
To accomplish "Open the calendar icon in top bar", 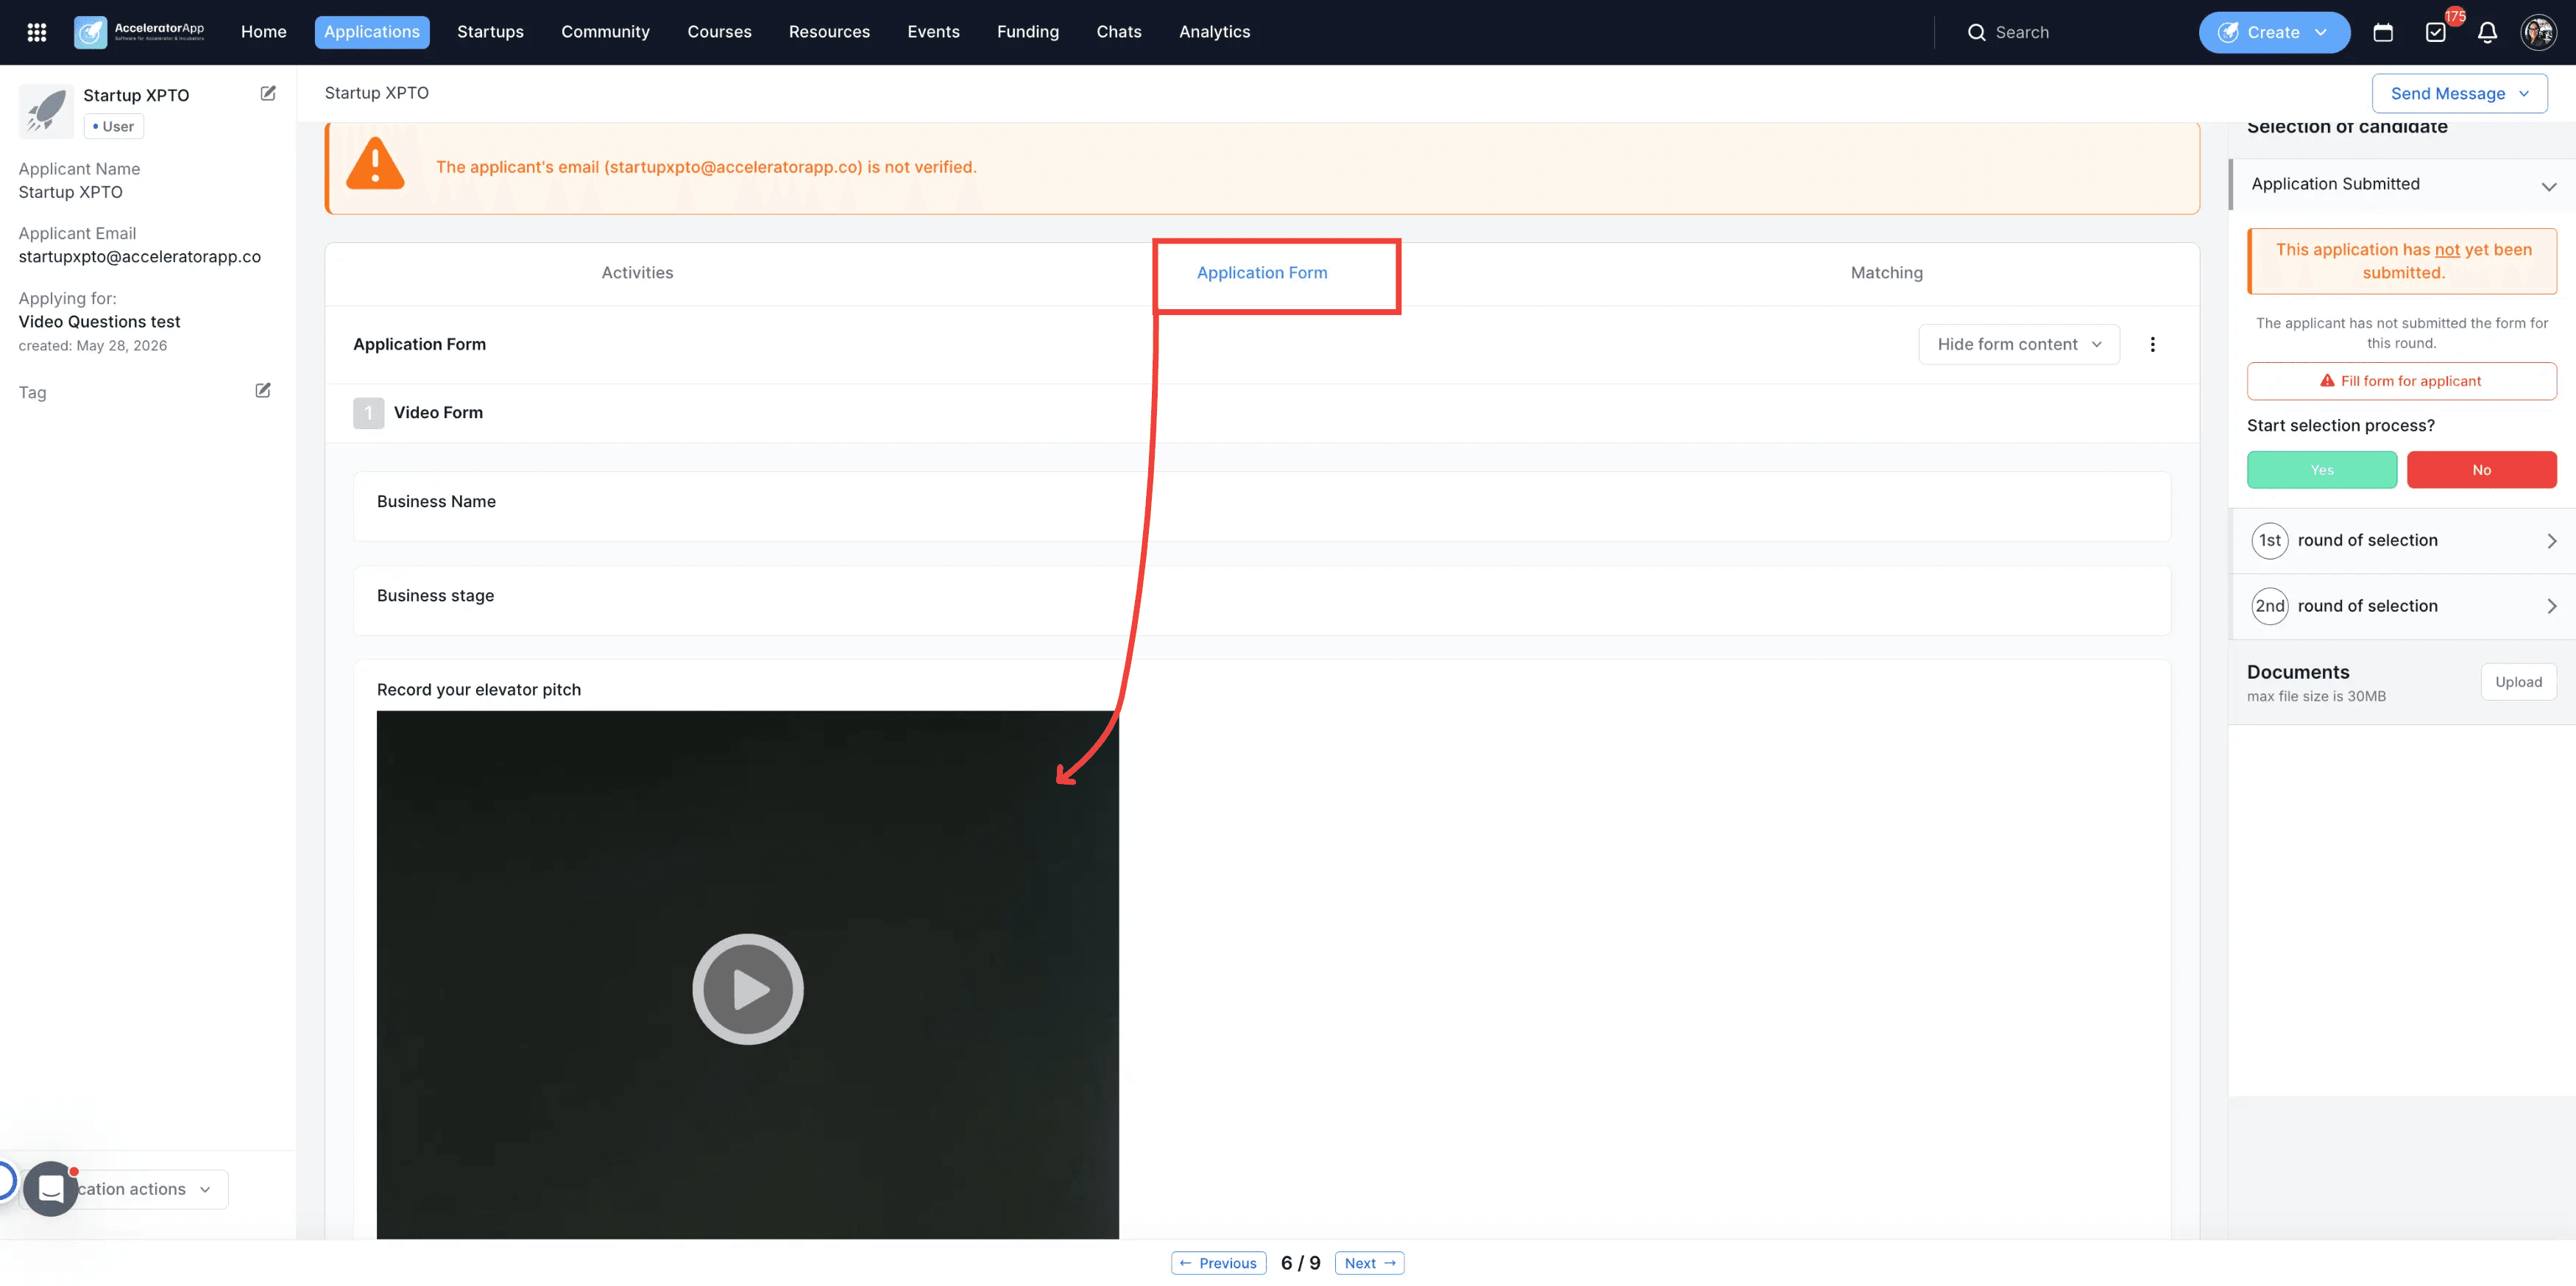I will pos(2383,32).
